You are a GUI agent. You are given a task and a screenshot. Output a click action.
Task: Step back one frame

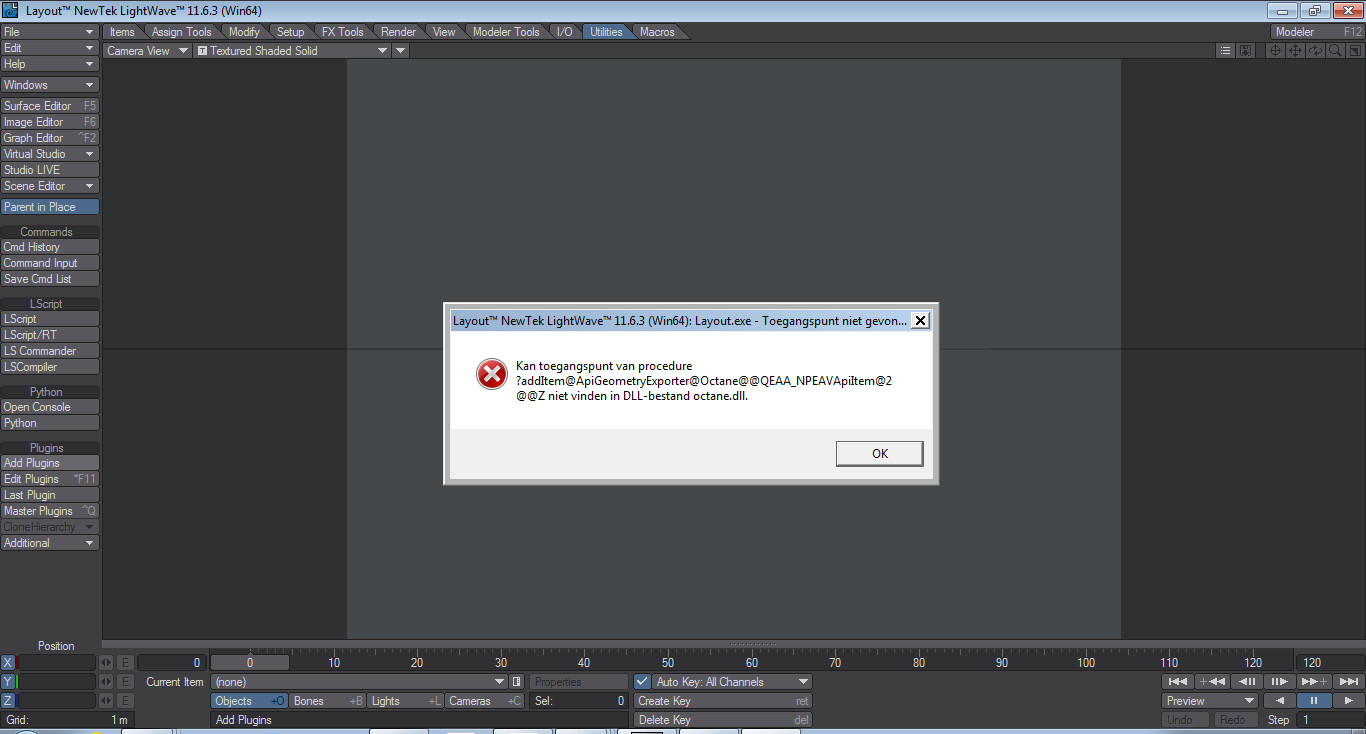click(x=1247, y=682)
